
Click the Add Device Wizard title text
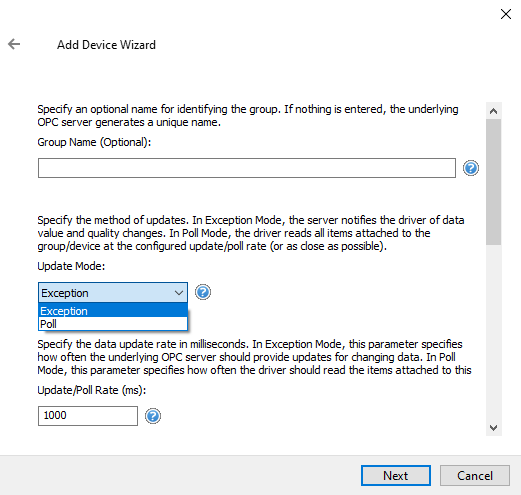pos(106,45)
